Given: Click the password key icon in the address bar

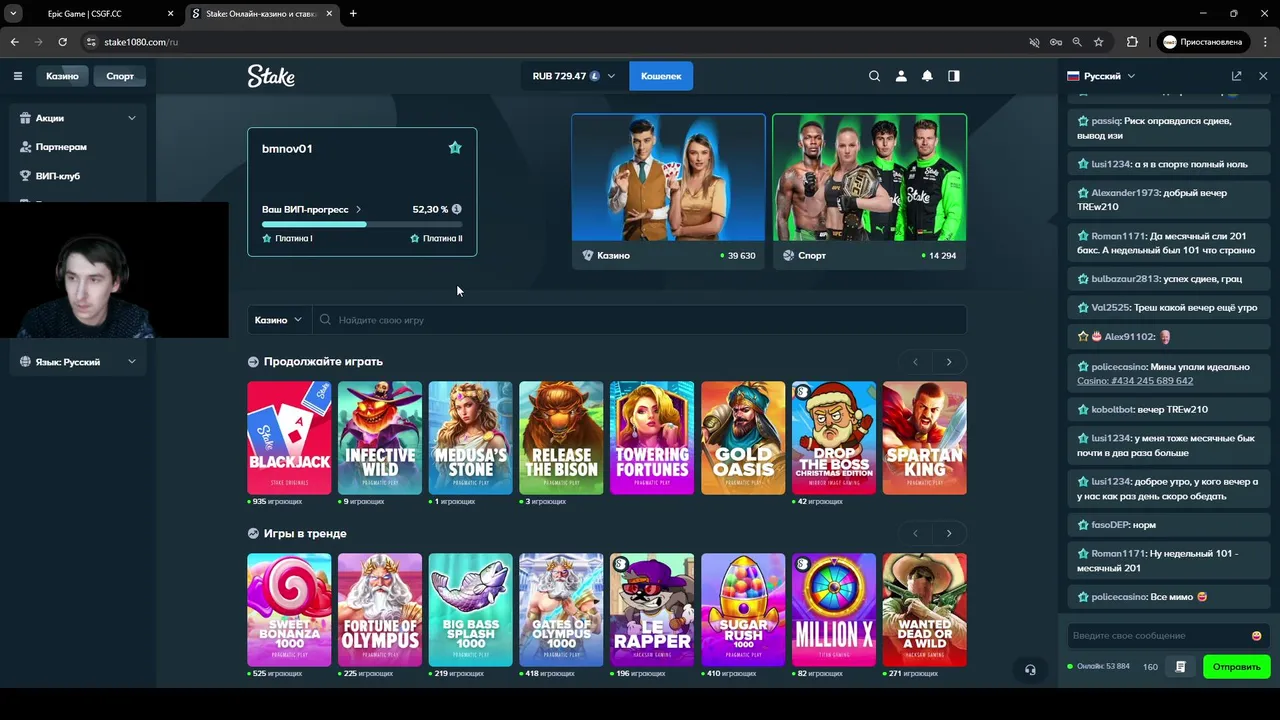Looking at the screenshot, I should tap(1056, 42).
